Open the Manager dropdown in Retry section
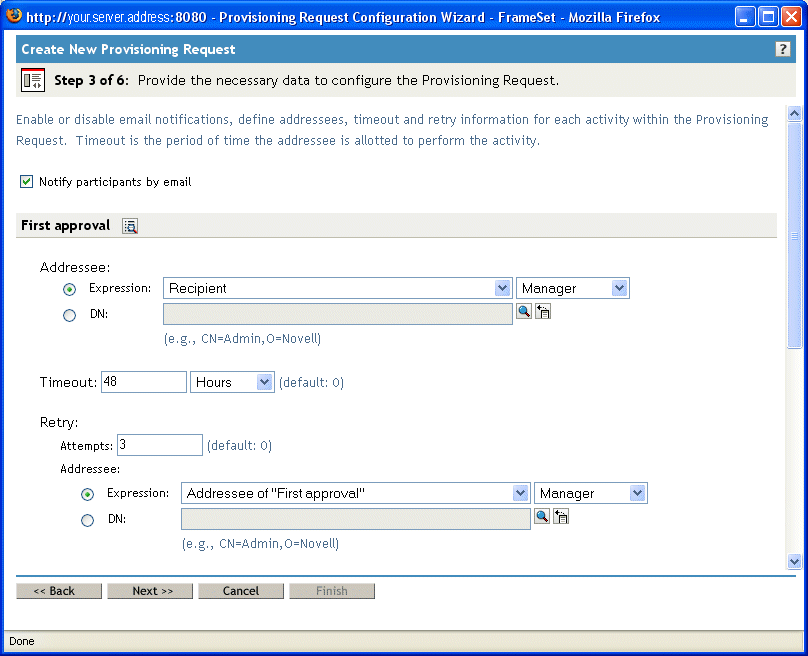Image resolution: width=808 pixels, height=656 pixels. coord(591,493)
